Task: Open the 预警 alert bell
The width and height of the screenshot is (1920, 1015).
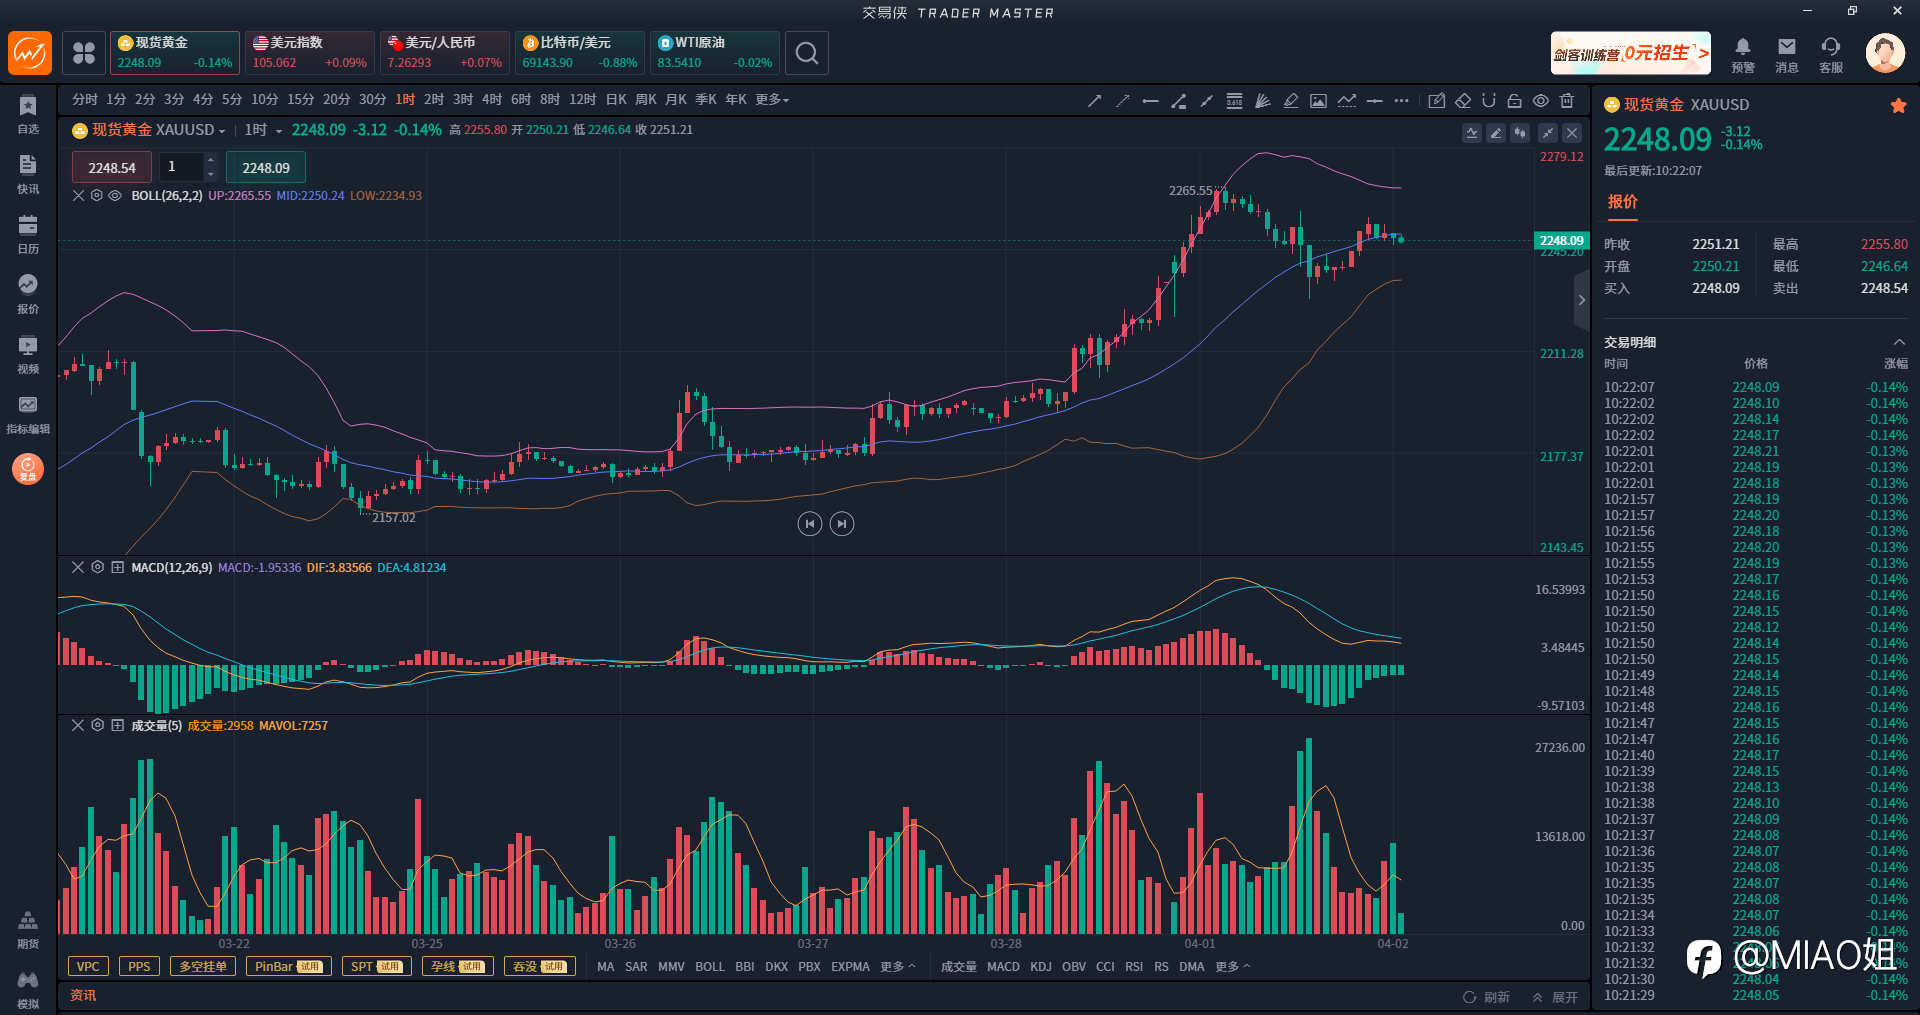Action: tap(1743, 54)
